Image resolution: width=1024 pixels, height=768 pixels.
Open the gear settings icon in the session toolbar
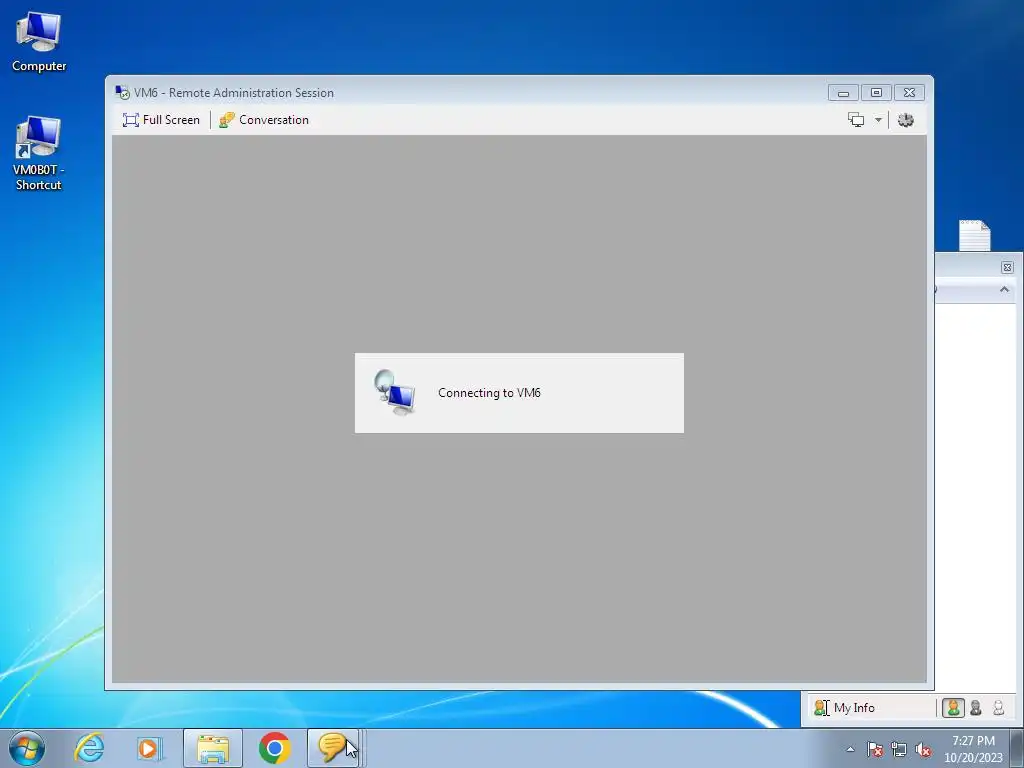(906, 120)
